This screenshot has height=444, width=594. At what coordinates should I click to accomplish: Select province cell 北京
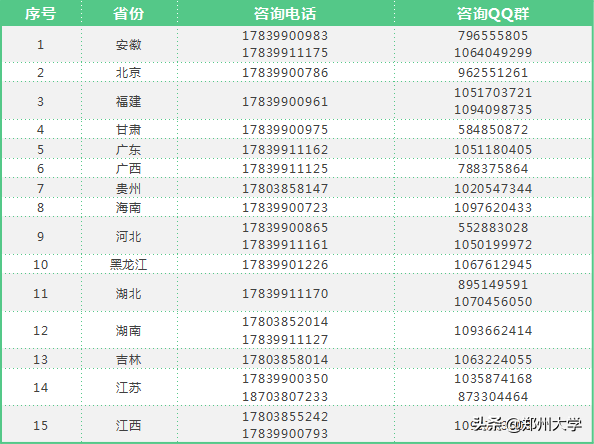pos(128,72)
